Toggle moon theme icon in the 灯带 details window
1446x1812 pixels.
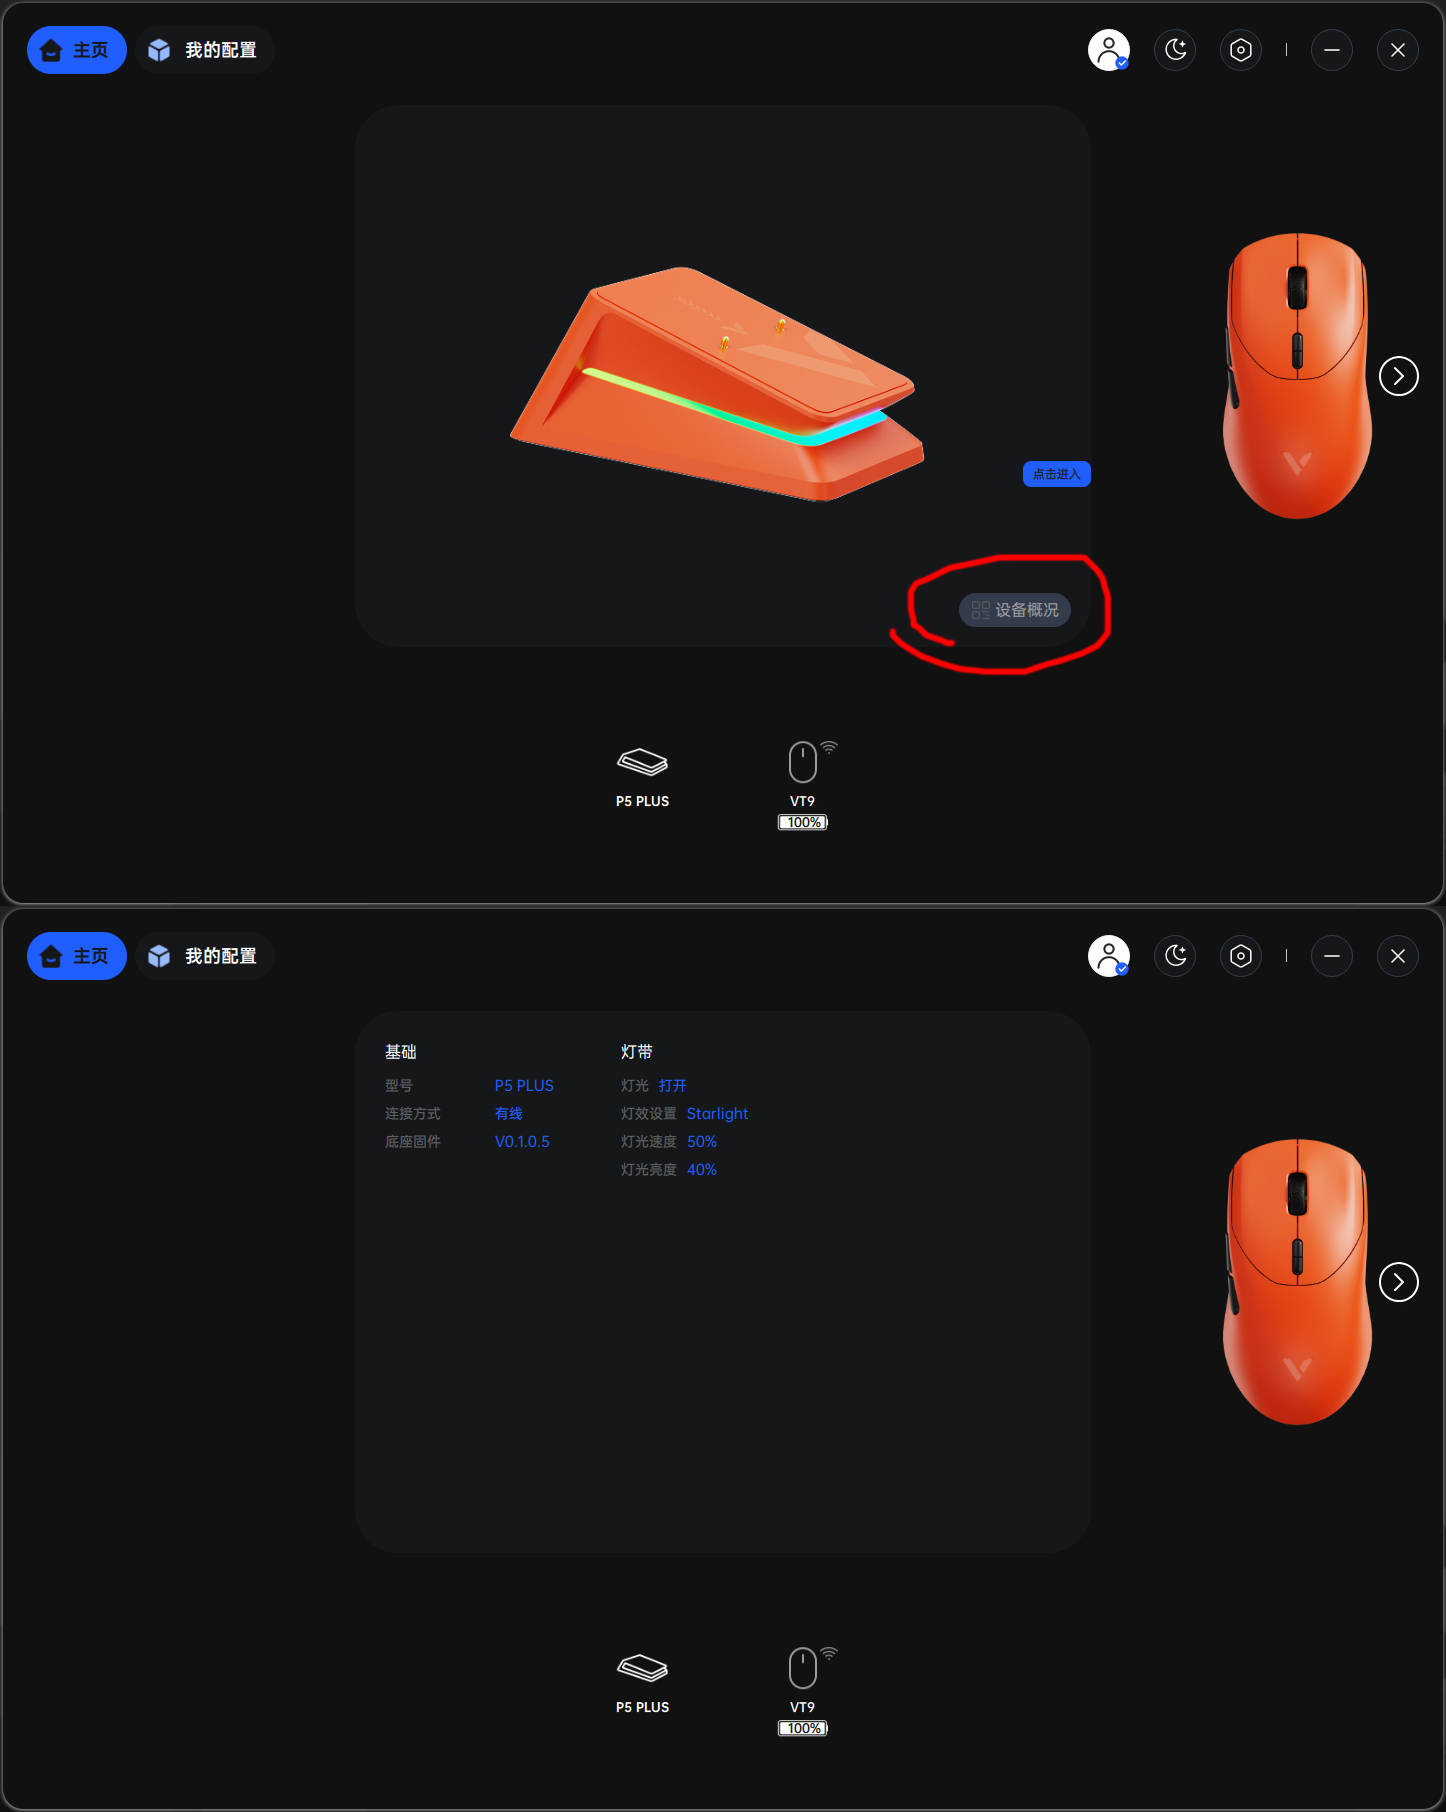coord(1175,956)
